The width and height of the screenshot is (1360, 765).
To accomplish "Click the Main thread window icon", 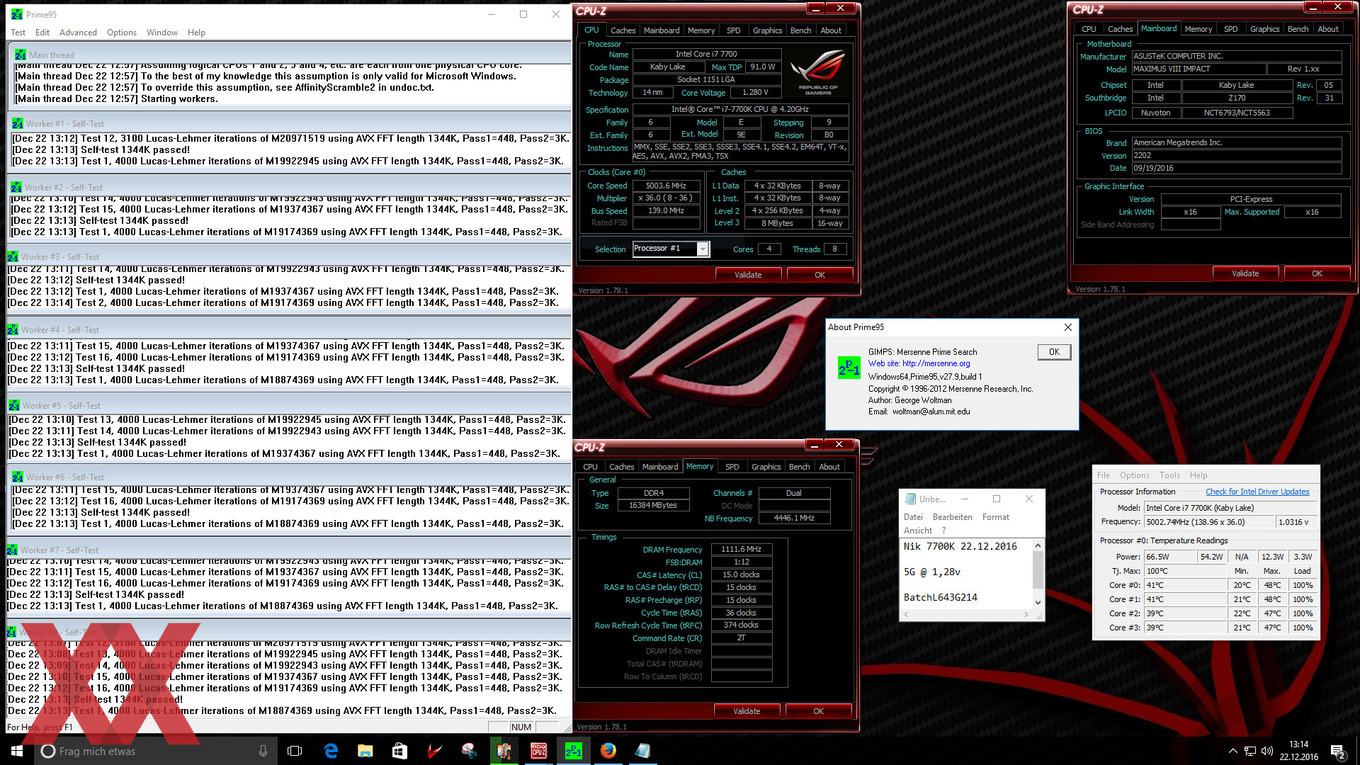I will tap(20, 55).
